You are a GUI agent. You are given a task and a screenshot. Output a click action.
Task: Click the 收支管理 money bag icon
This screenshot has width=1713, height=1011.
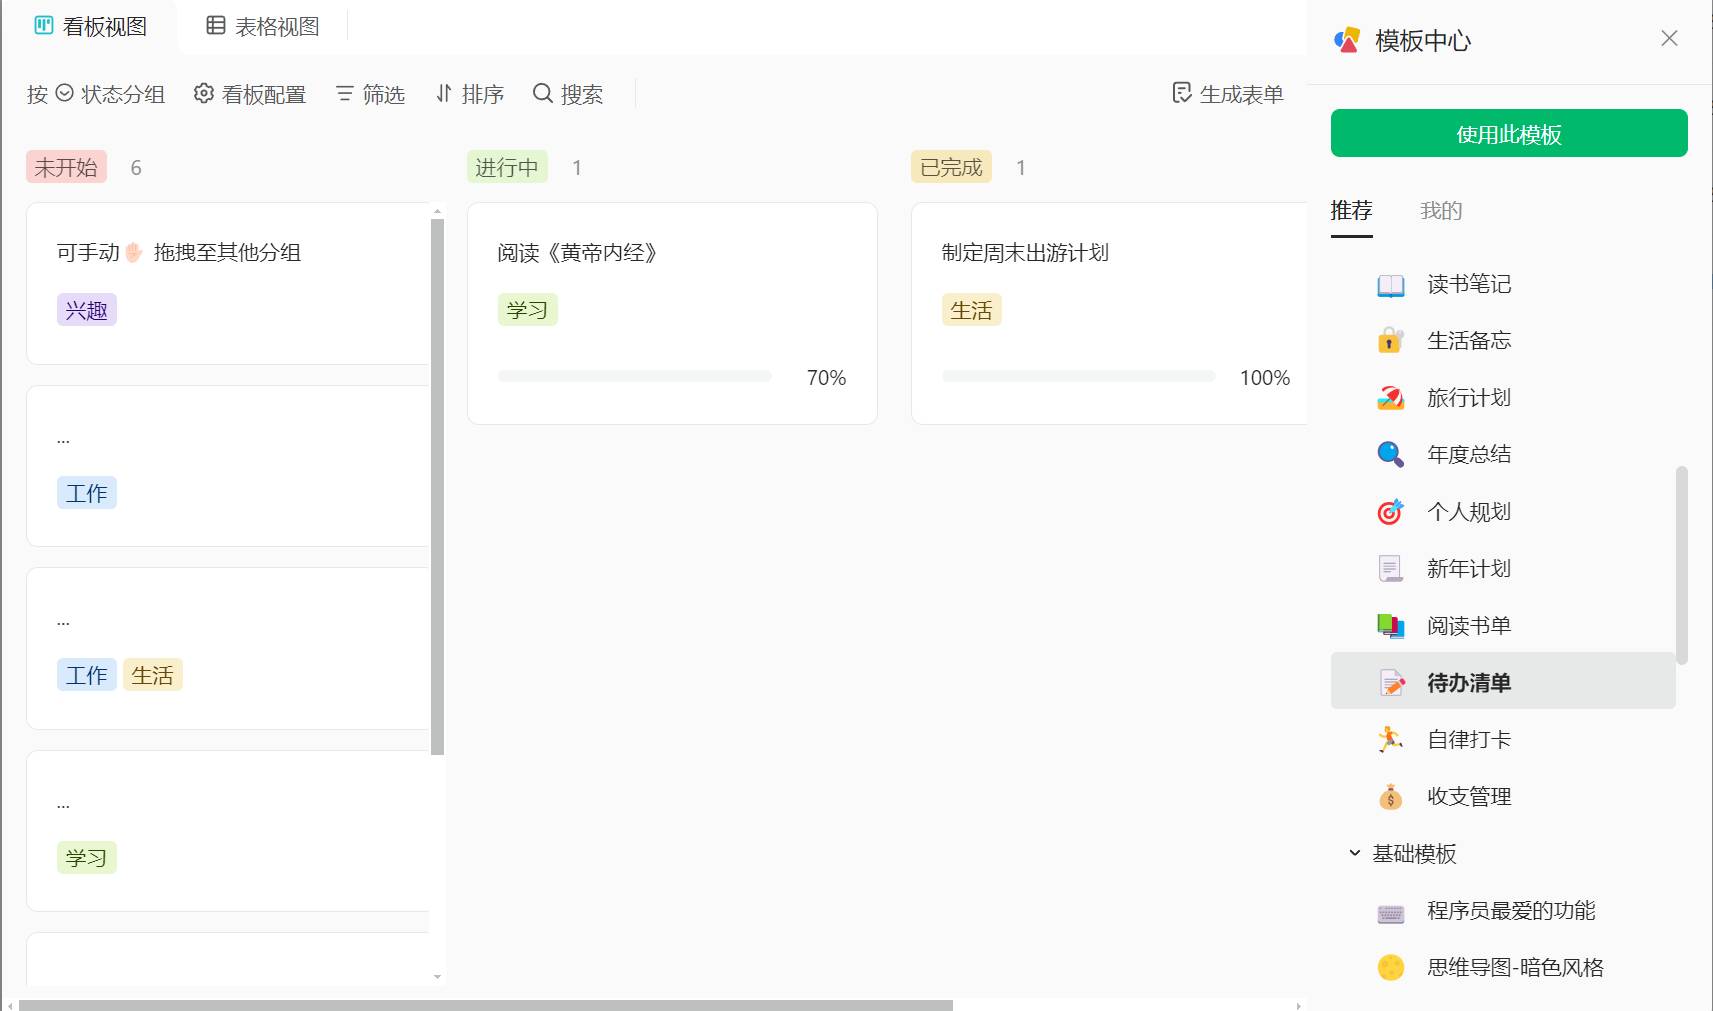[x=1391, y=797]
